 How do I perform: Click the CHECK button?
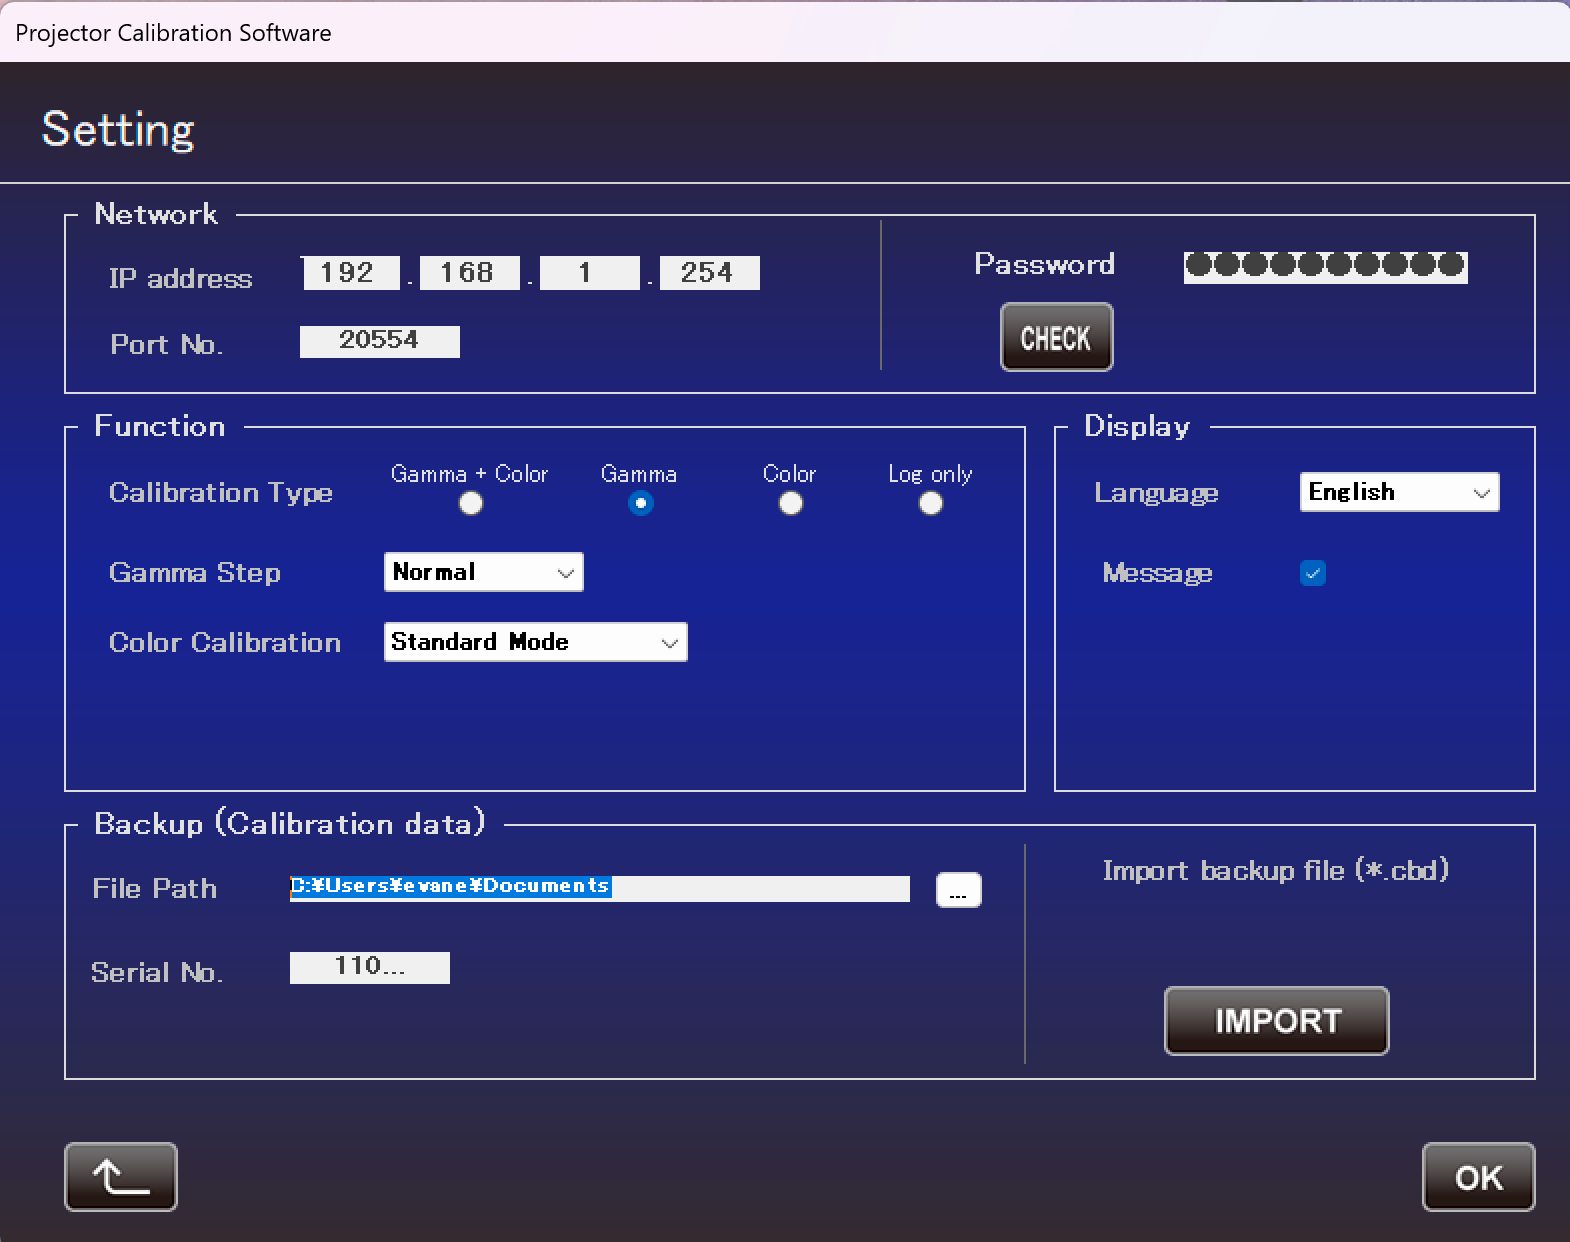point(1057,337)
